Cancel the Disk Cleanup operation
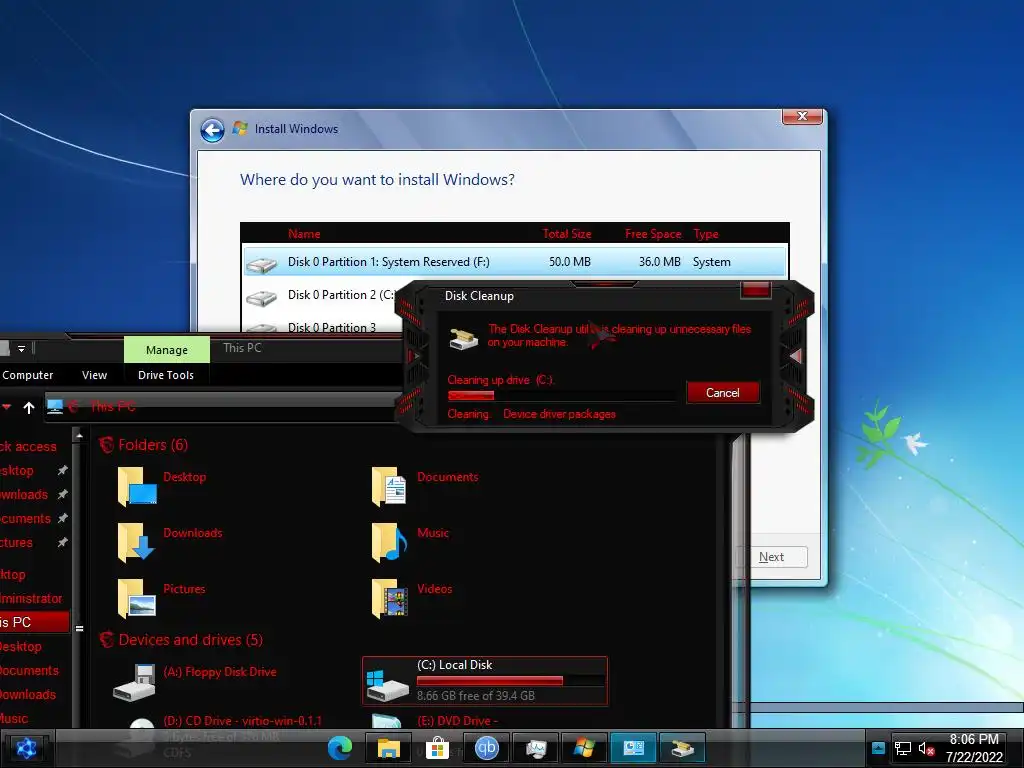 723,392
